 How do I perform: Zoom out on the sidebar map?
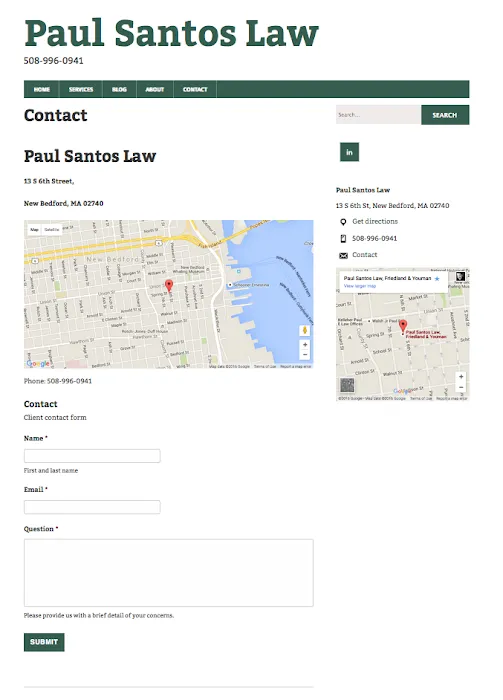(x=461, y=387)
